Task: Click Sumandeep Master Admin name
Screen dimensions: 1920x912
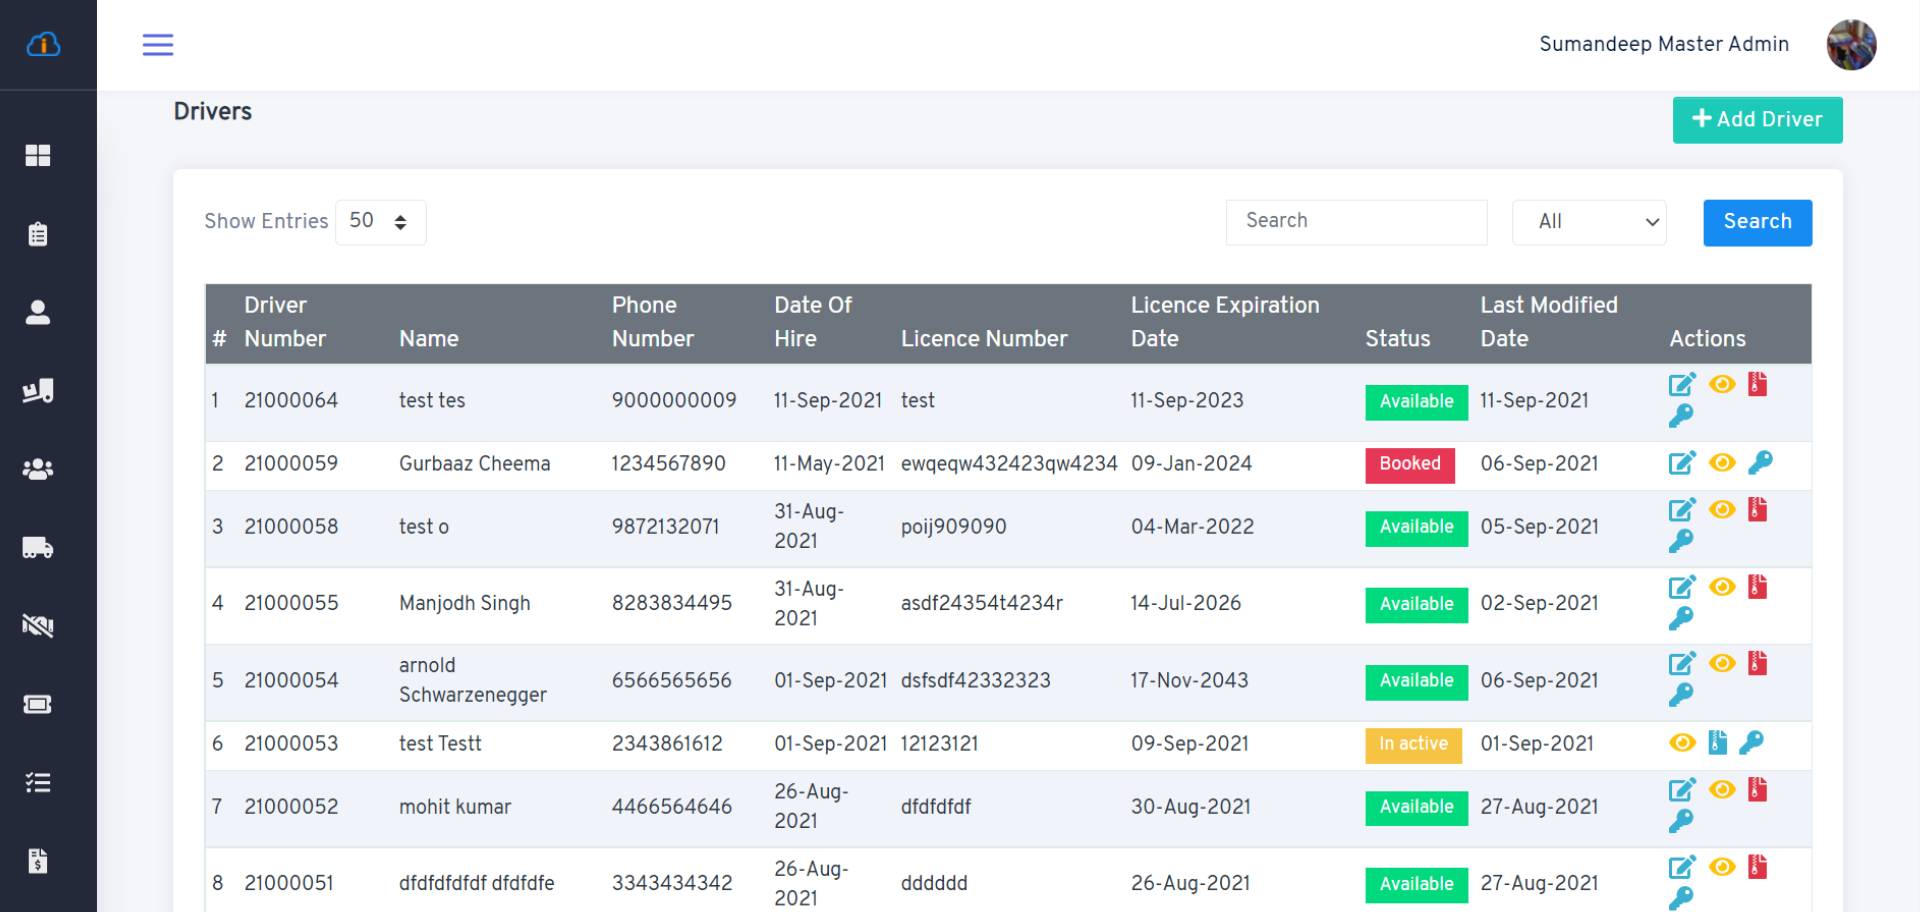Action: coord(1664,44)
